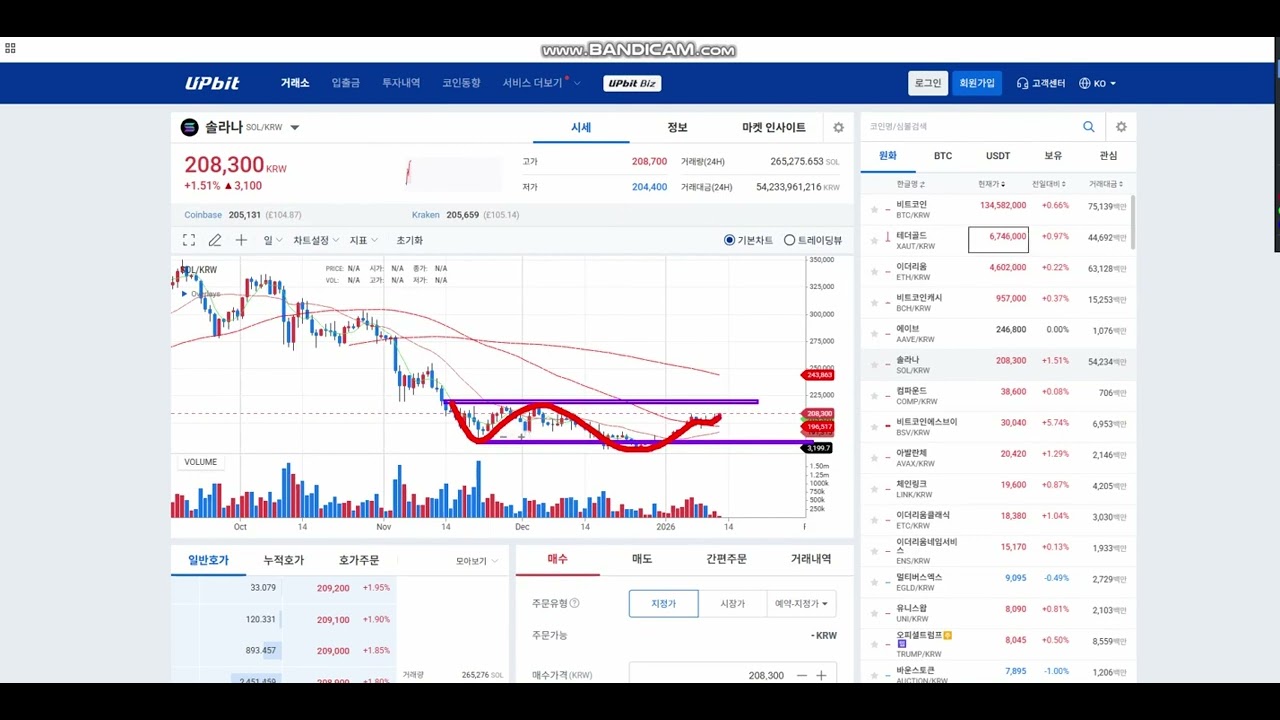The image size is (1280, 720).
Task: Favorite 비트코인캐시 with its star
Action: (x=874, y=302)
